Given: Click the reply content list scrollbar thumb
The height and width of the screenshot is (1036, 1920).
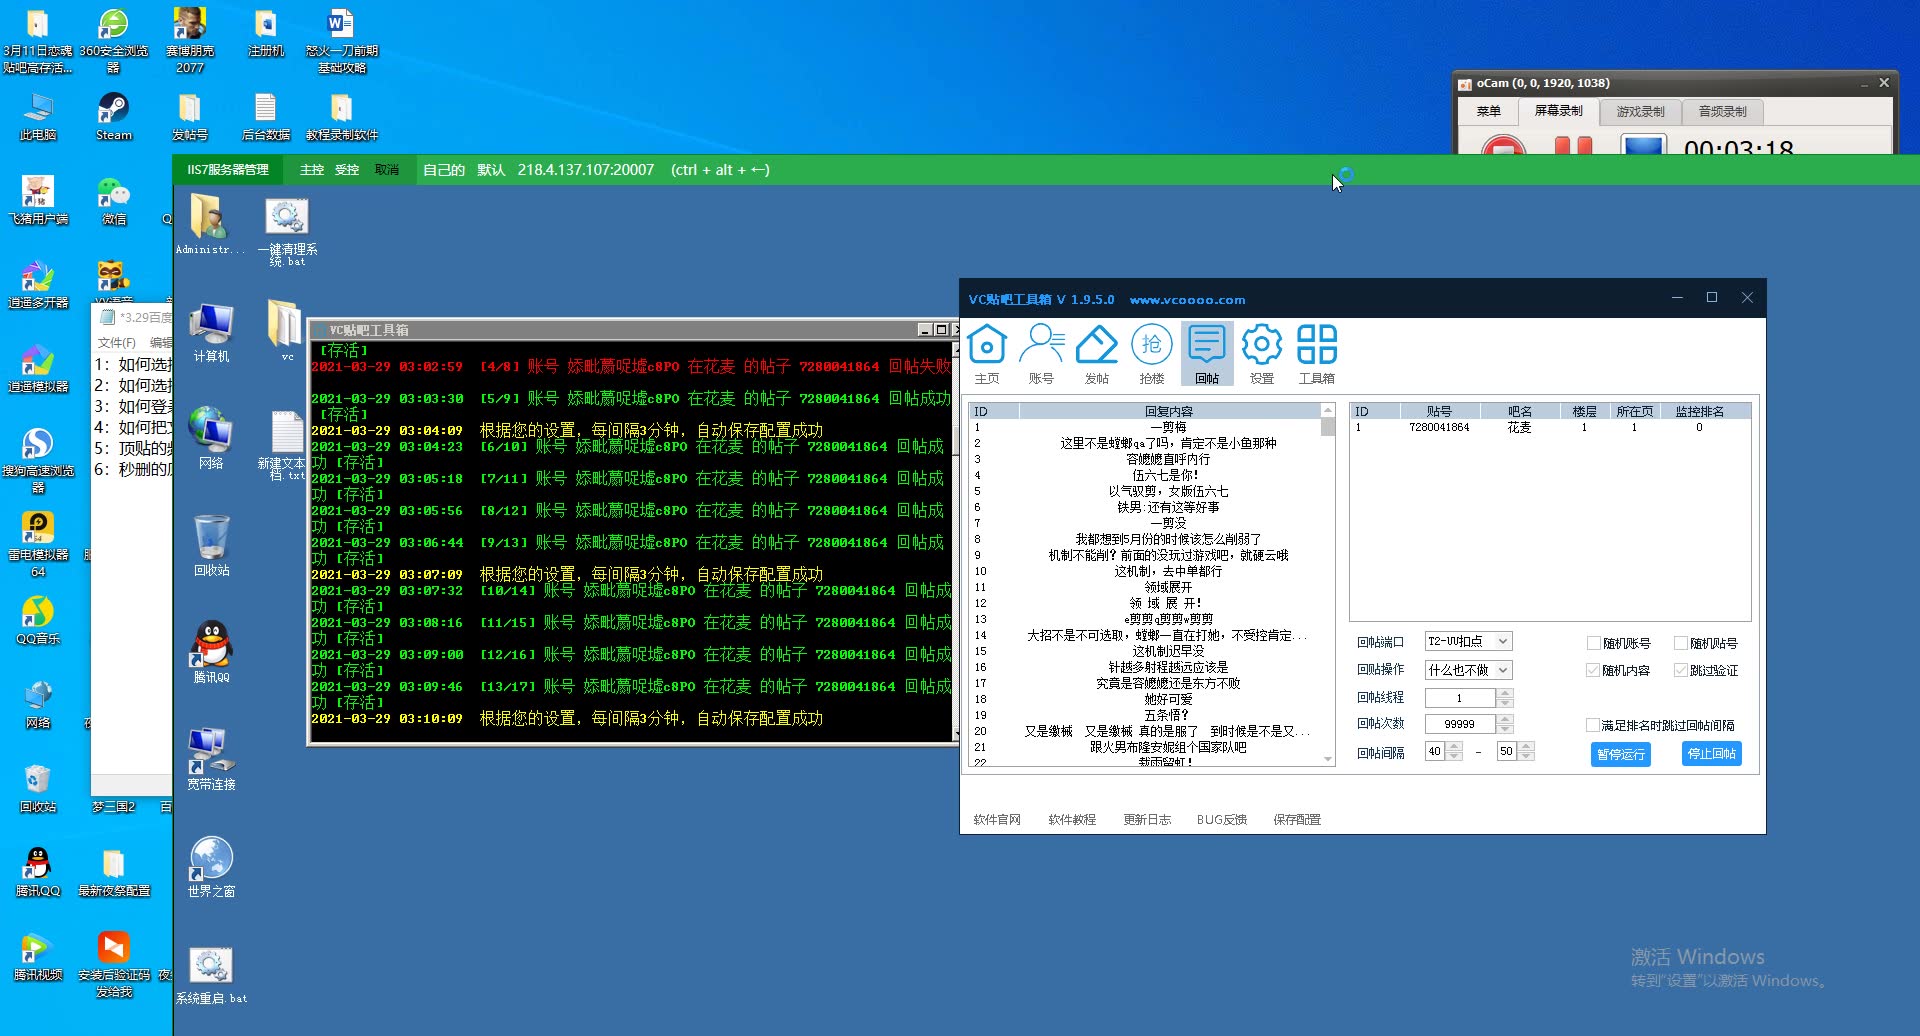Looking at the screenshot, I should (x=1328, y=427).
